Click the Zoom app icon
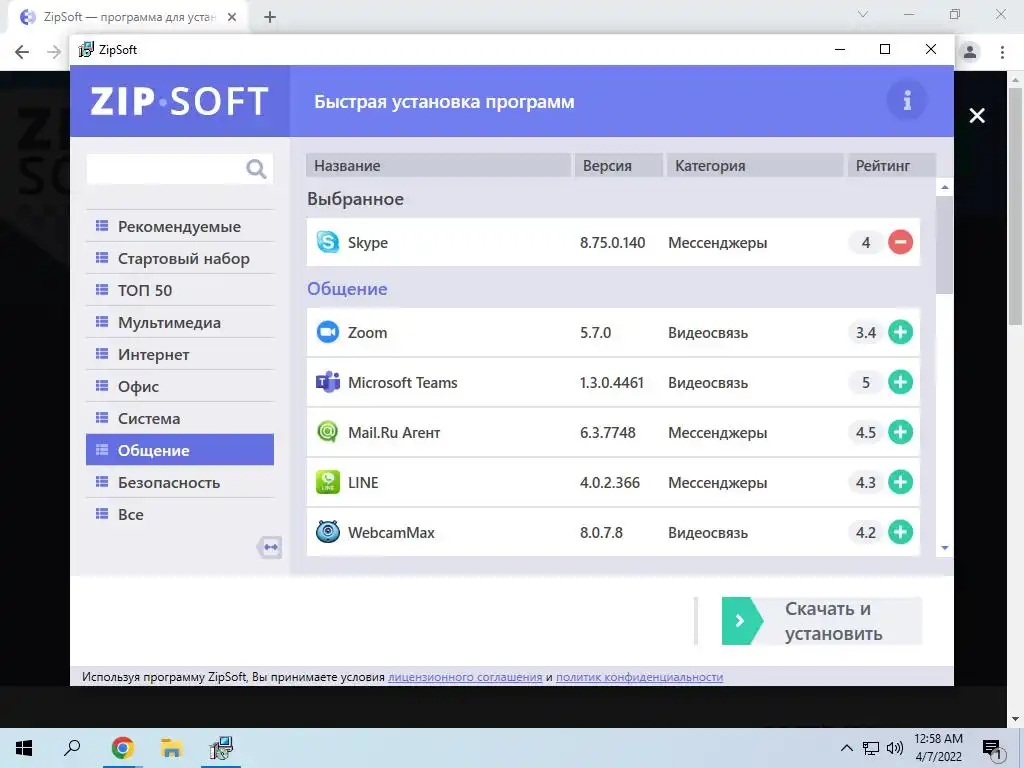This screenshot has width=1024, height=768. pyautogui.click(x=328, y=332)
